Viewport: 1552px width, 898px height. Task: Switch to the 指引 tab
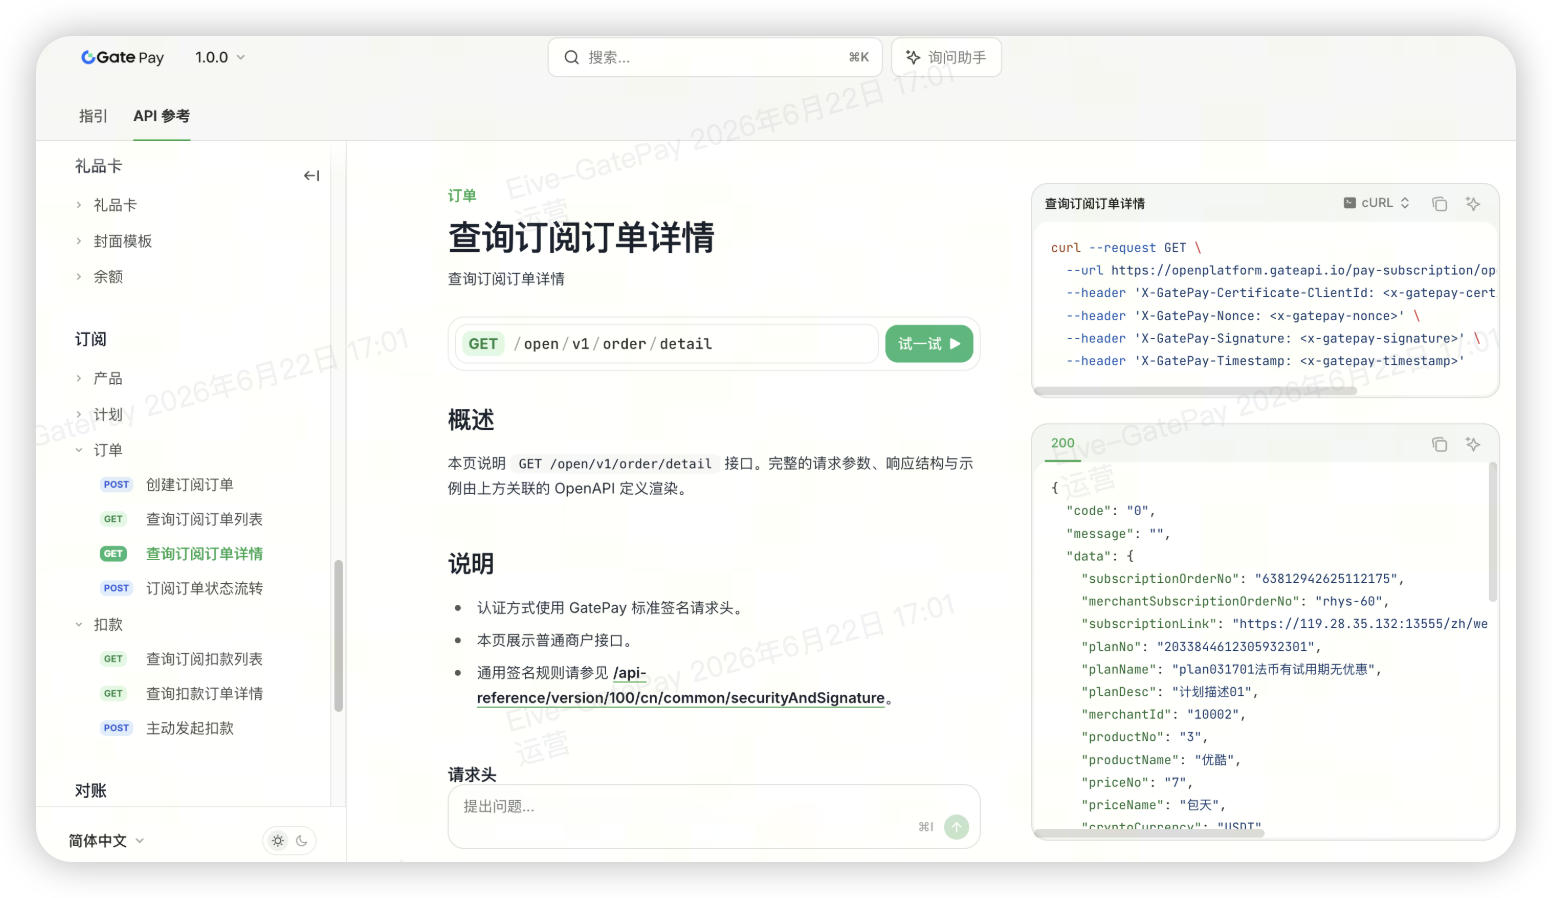(x=93, y=116)
